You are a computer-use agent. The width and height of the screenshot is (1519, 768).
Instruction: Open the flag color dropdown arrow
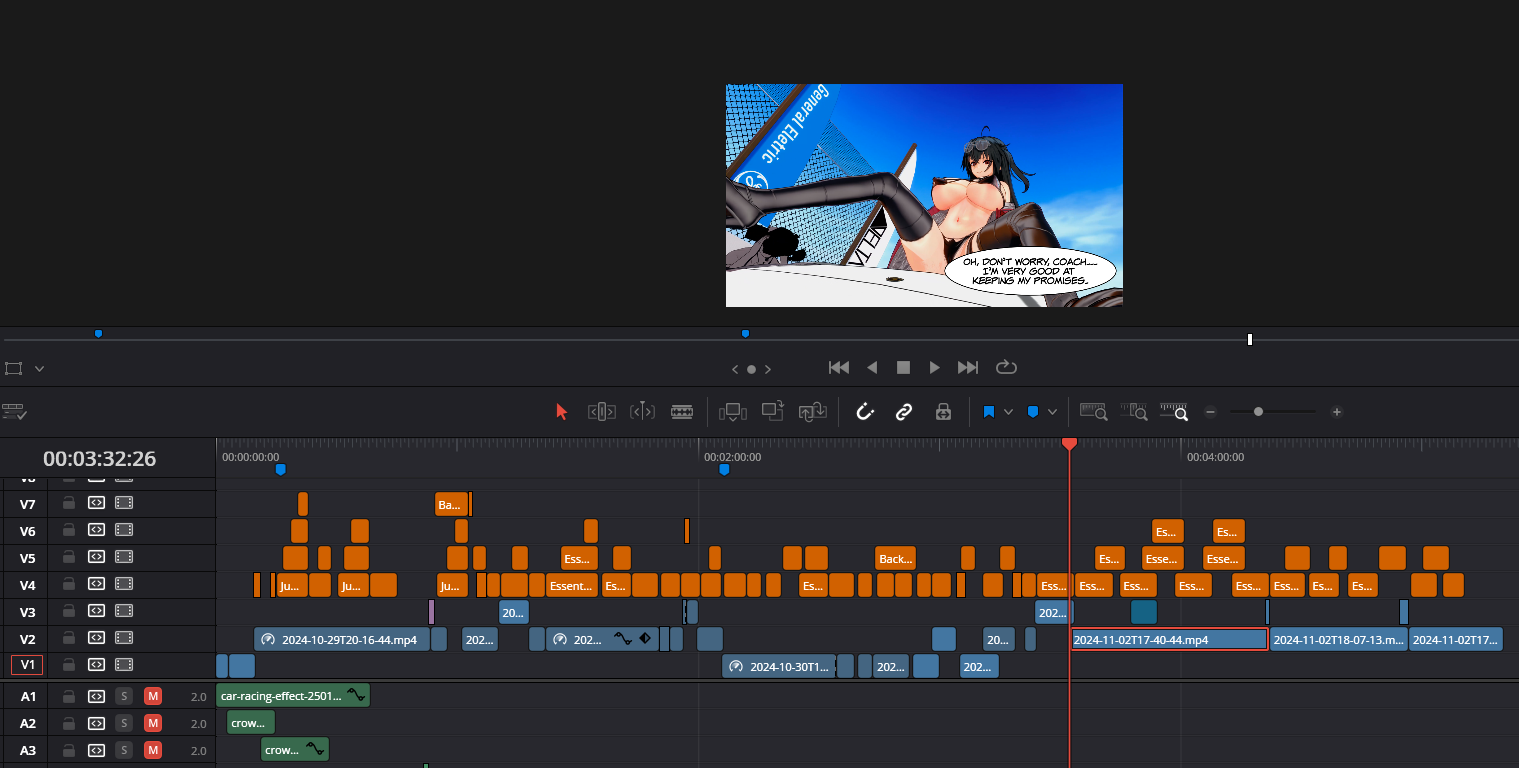[1008, 412]
